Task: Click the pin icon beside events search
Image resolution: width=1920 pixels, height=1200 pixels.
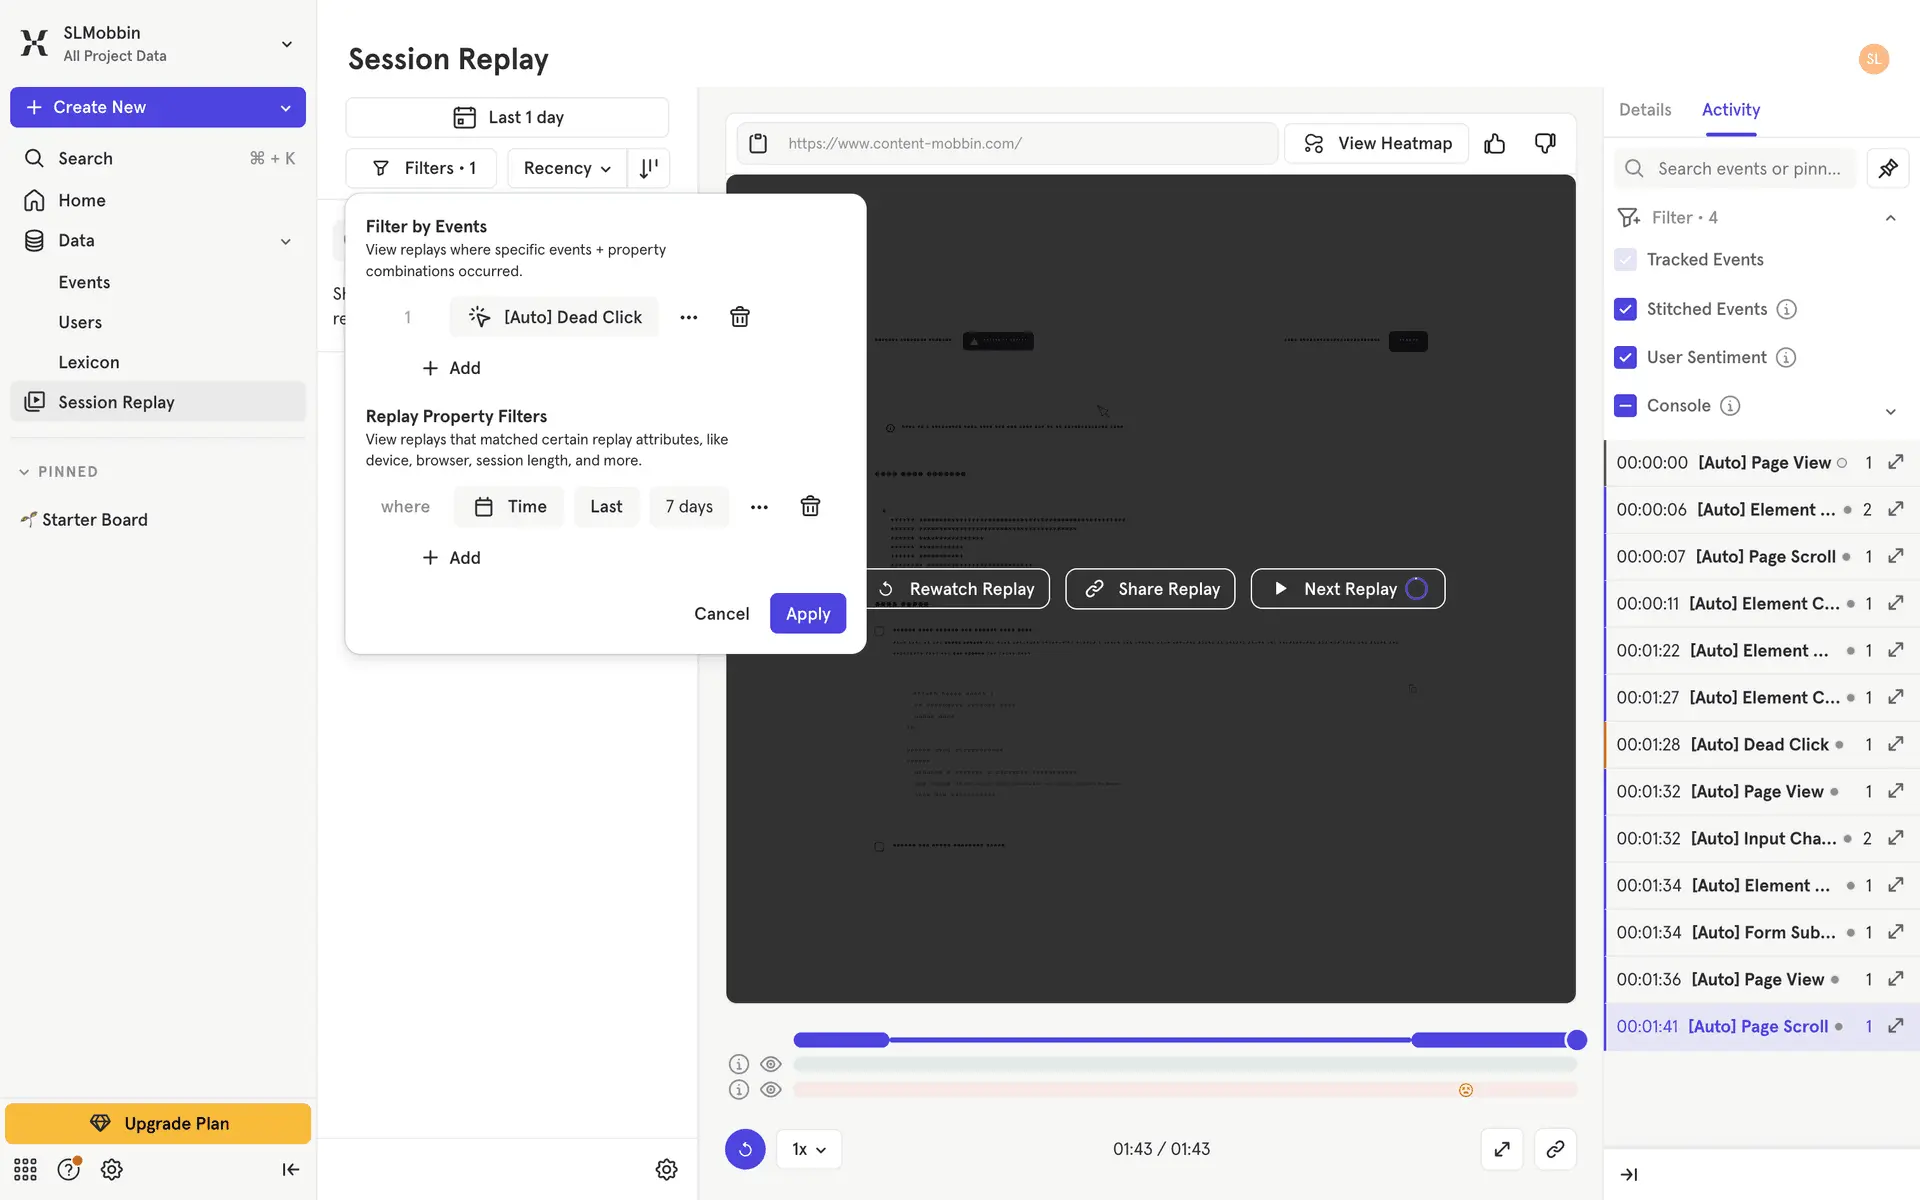Action: coord(1887,169)
